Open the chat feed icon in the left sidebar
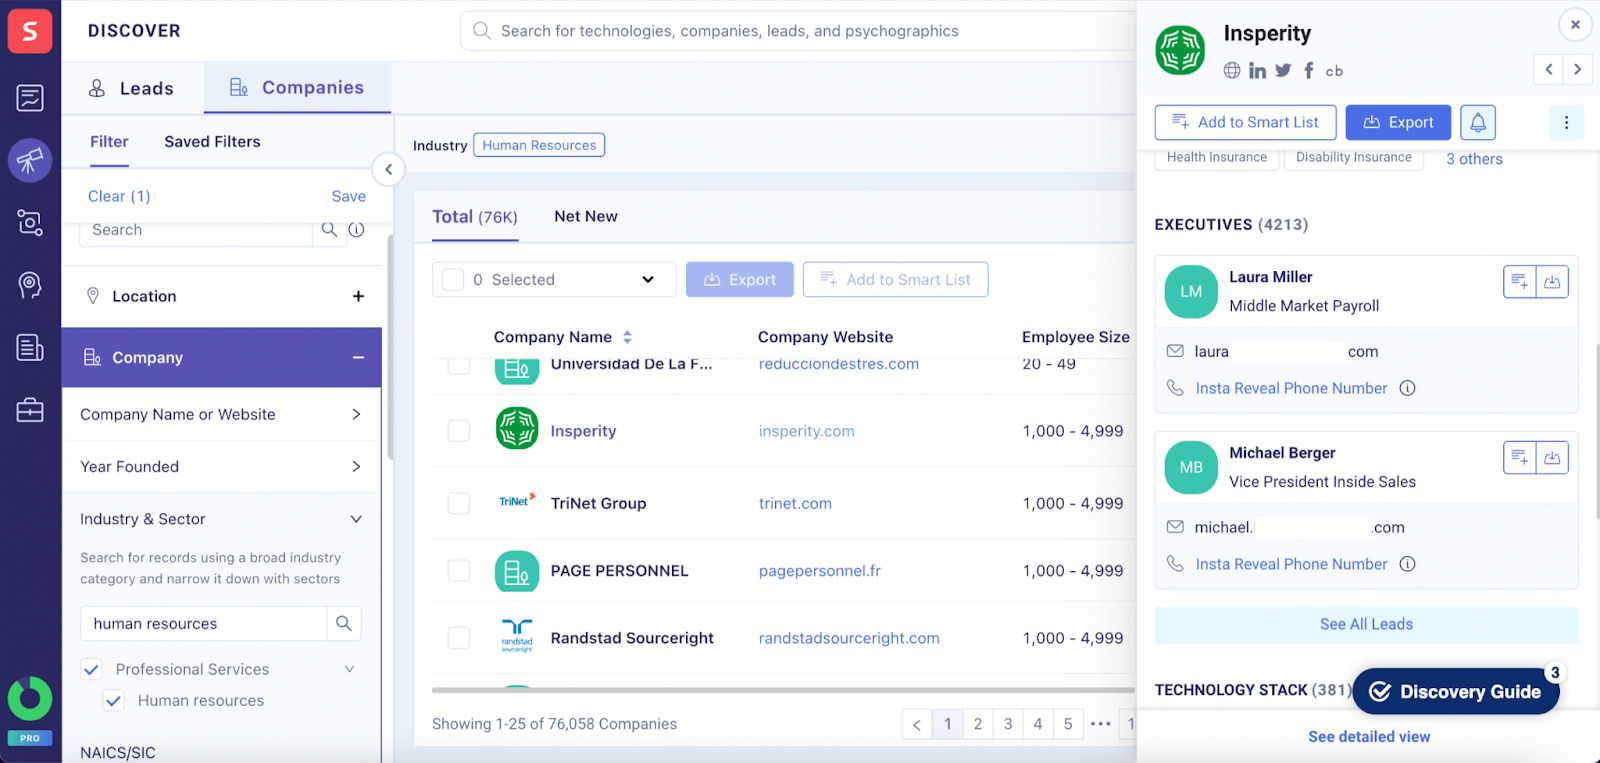 30,98
